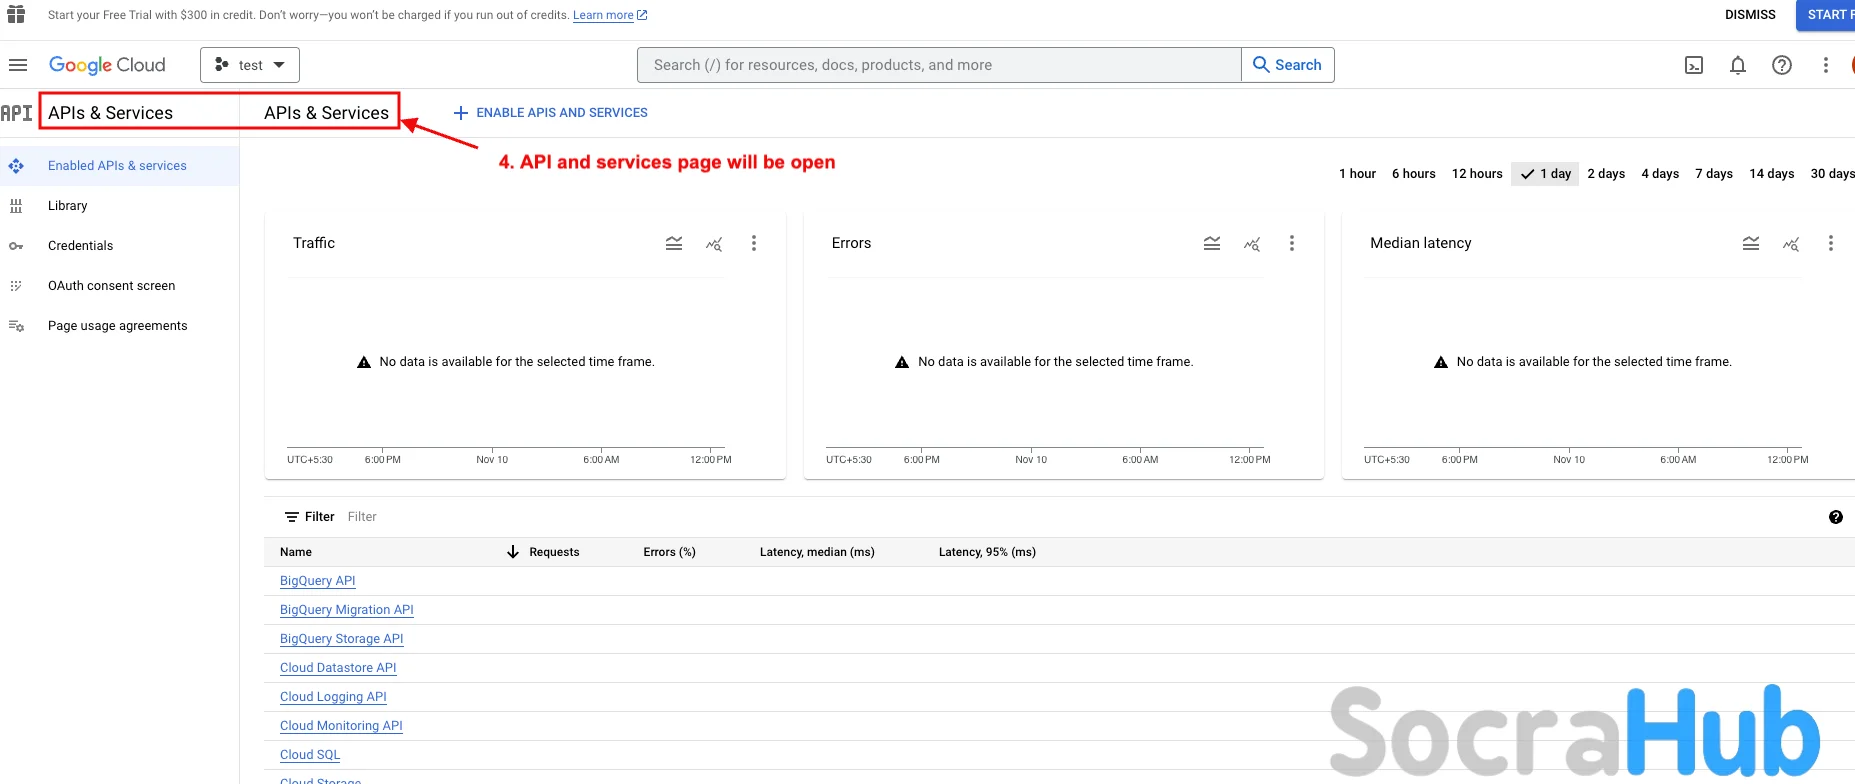Open Credentials in the sidebar
The width and height of the screenshot is (1855, 784).
(x=80, y=246)
